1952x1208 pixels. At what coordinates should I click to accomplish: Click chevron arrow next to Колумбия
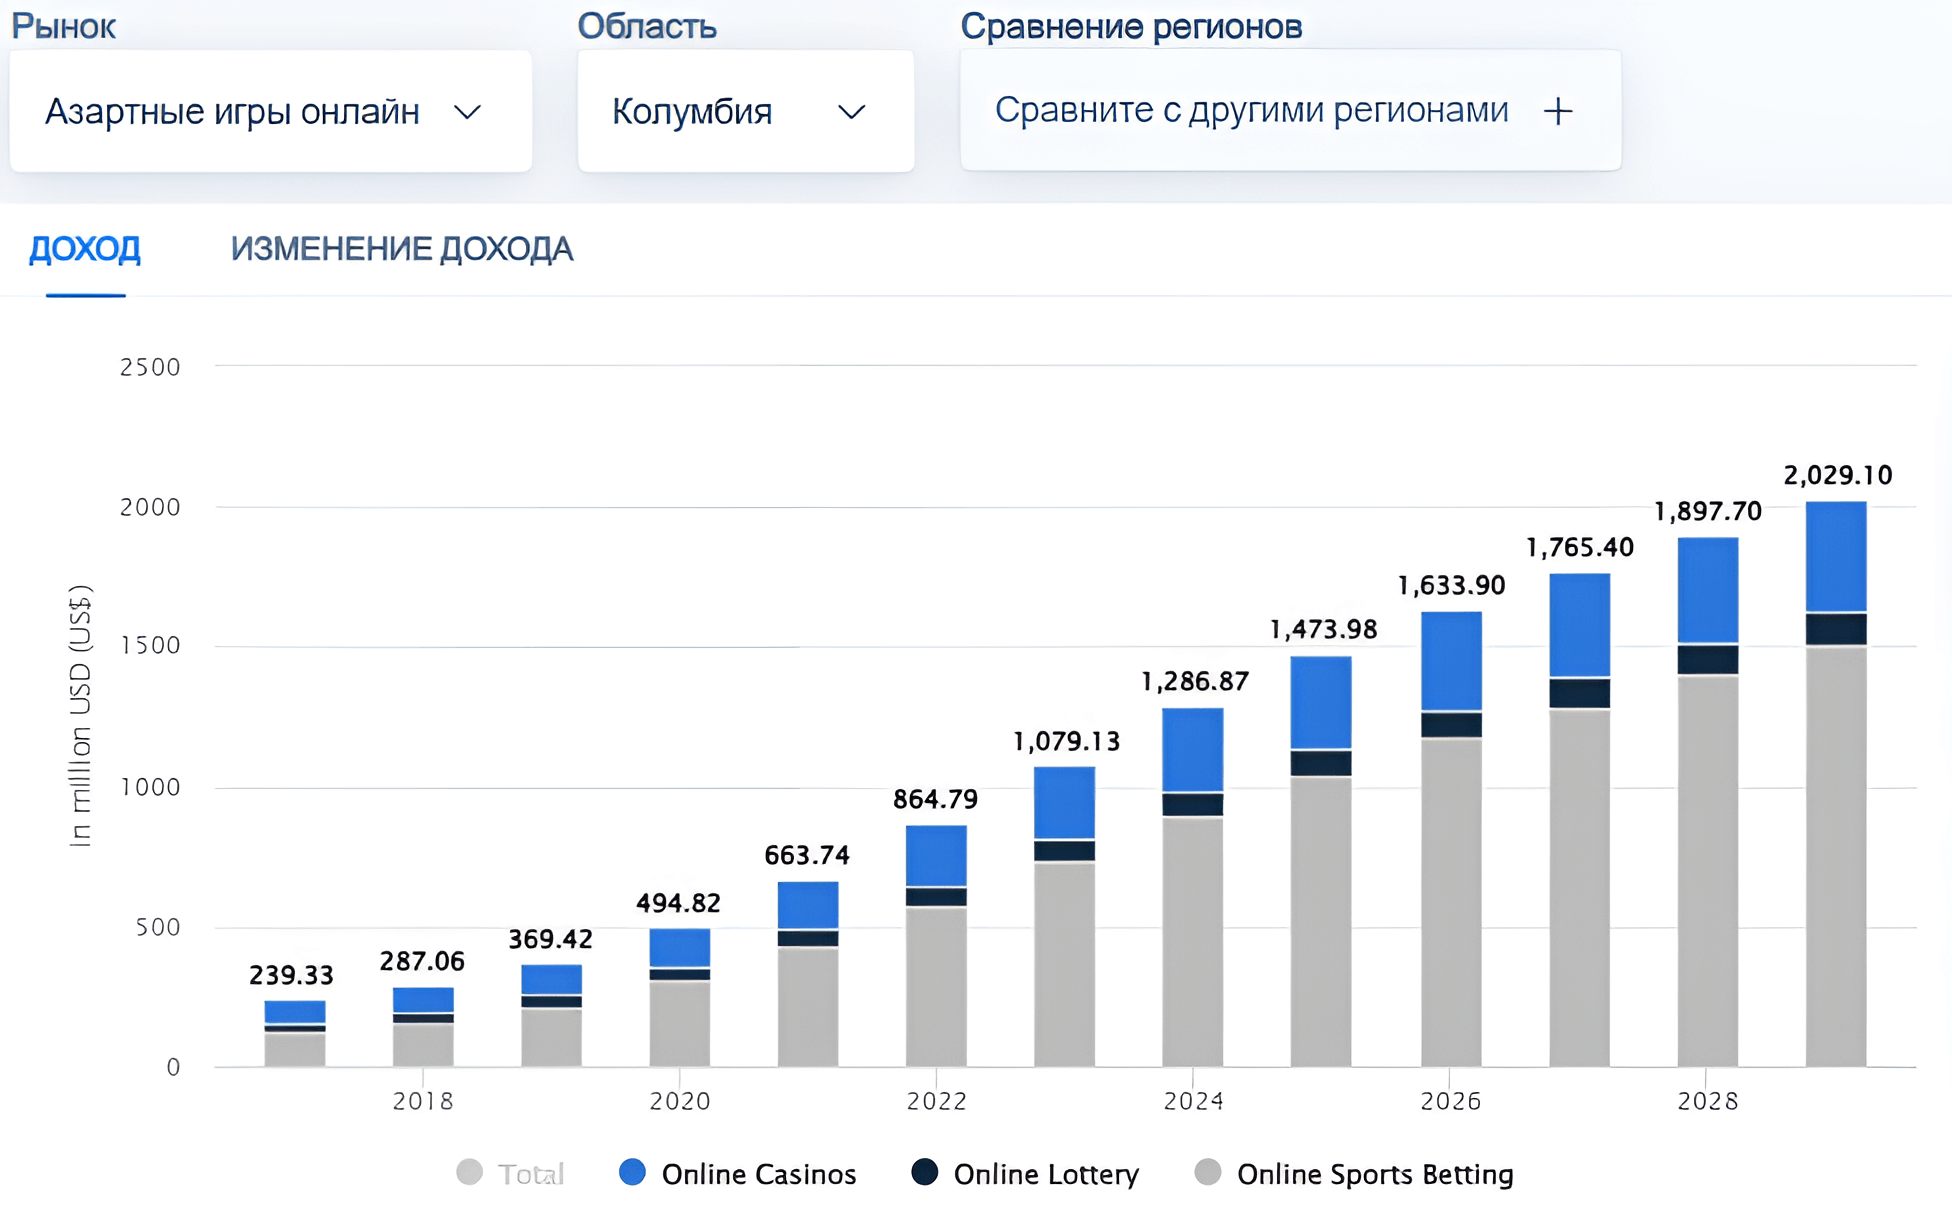[x=851, y=112]
